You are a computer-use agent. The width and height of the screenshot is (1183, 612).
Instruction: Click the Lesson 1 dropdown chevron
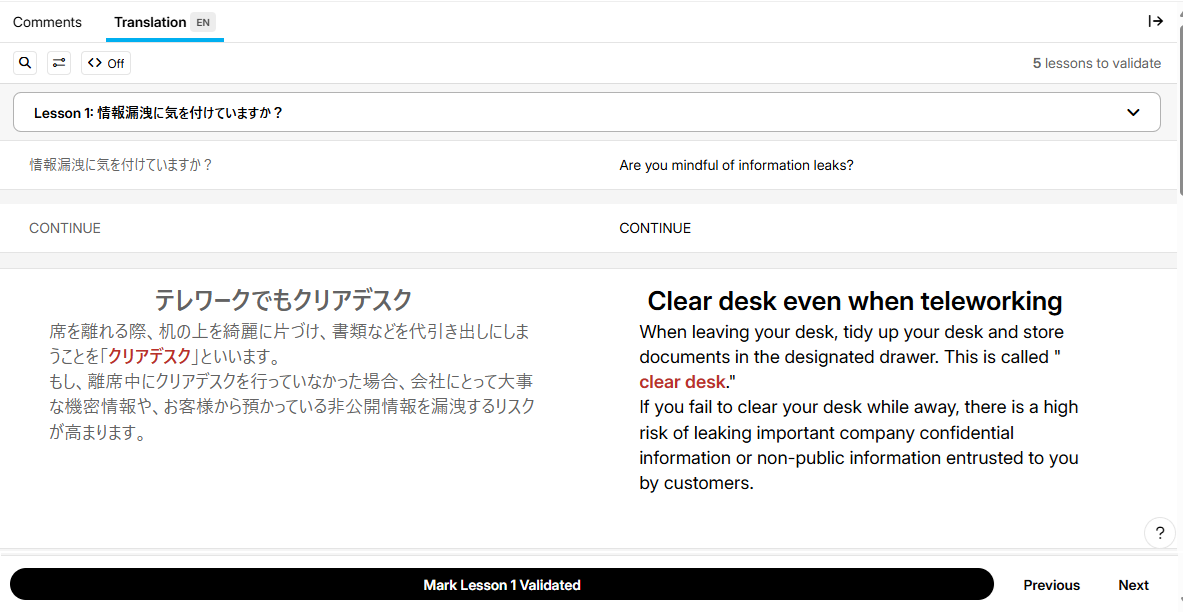coord(1132,112)
